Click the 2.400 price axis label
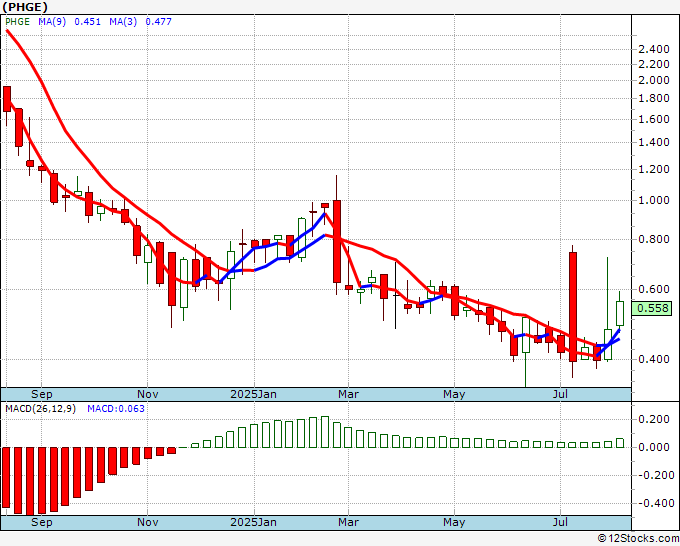680x546 pixels. tap(654, 49)
